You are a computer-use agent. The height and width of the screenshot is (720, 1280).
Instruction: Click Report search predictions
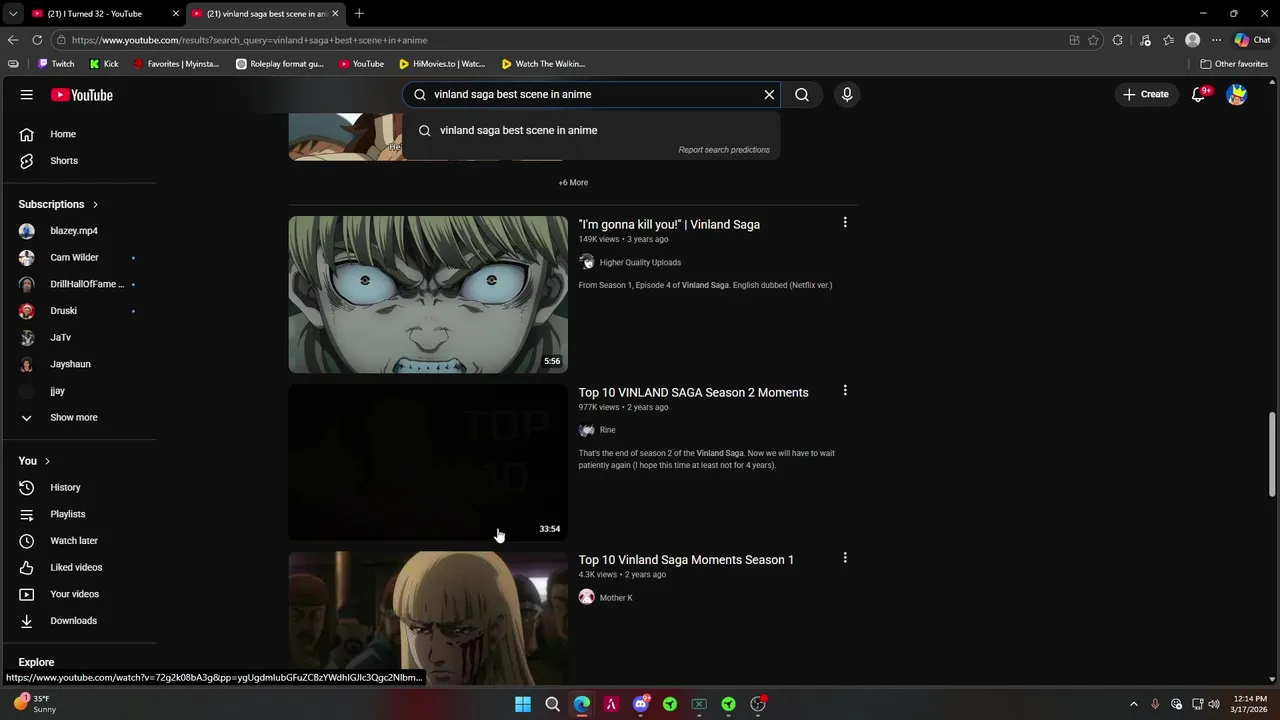point(724,150)
